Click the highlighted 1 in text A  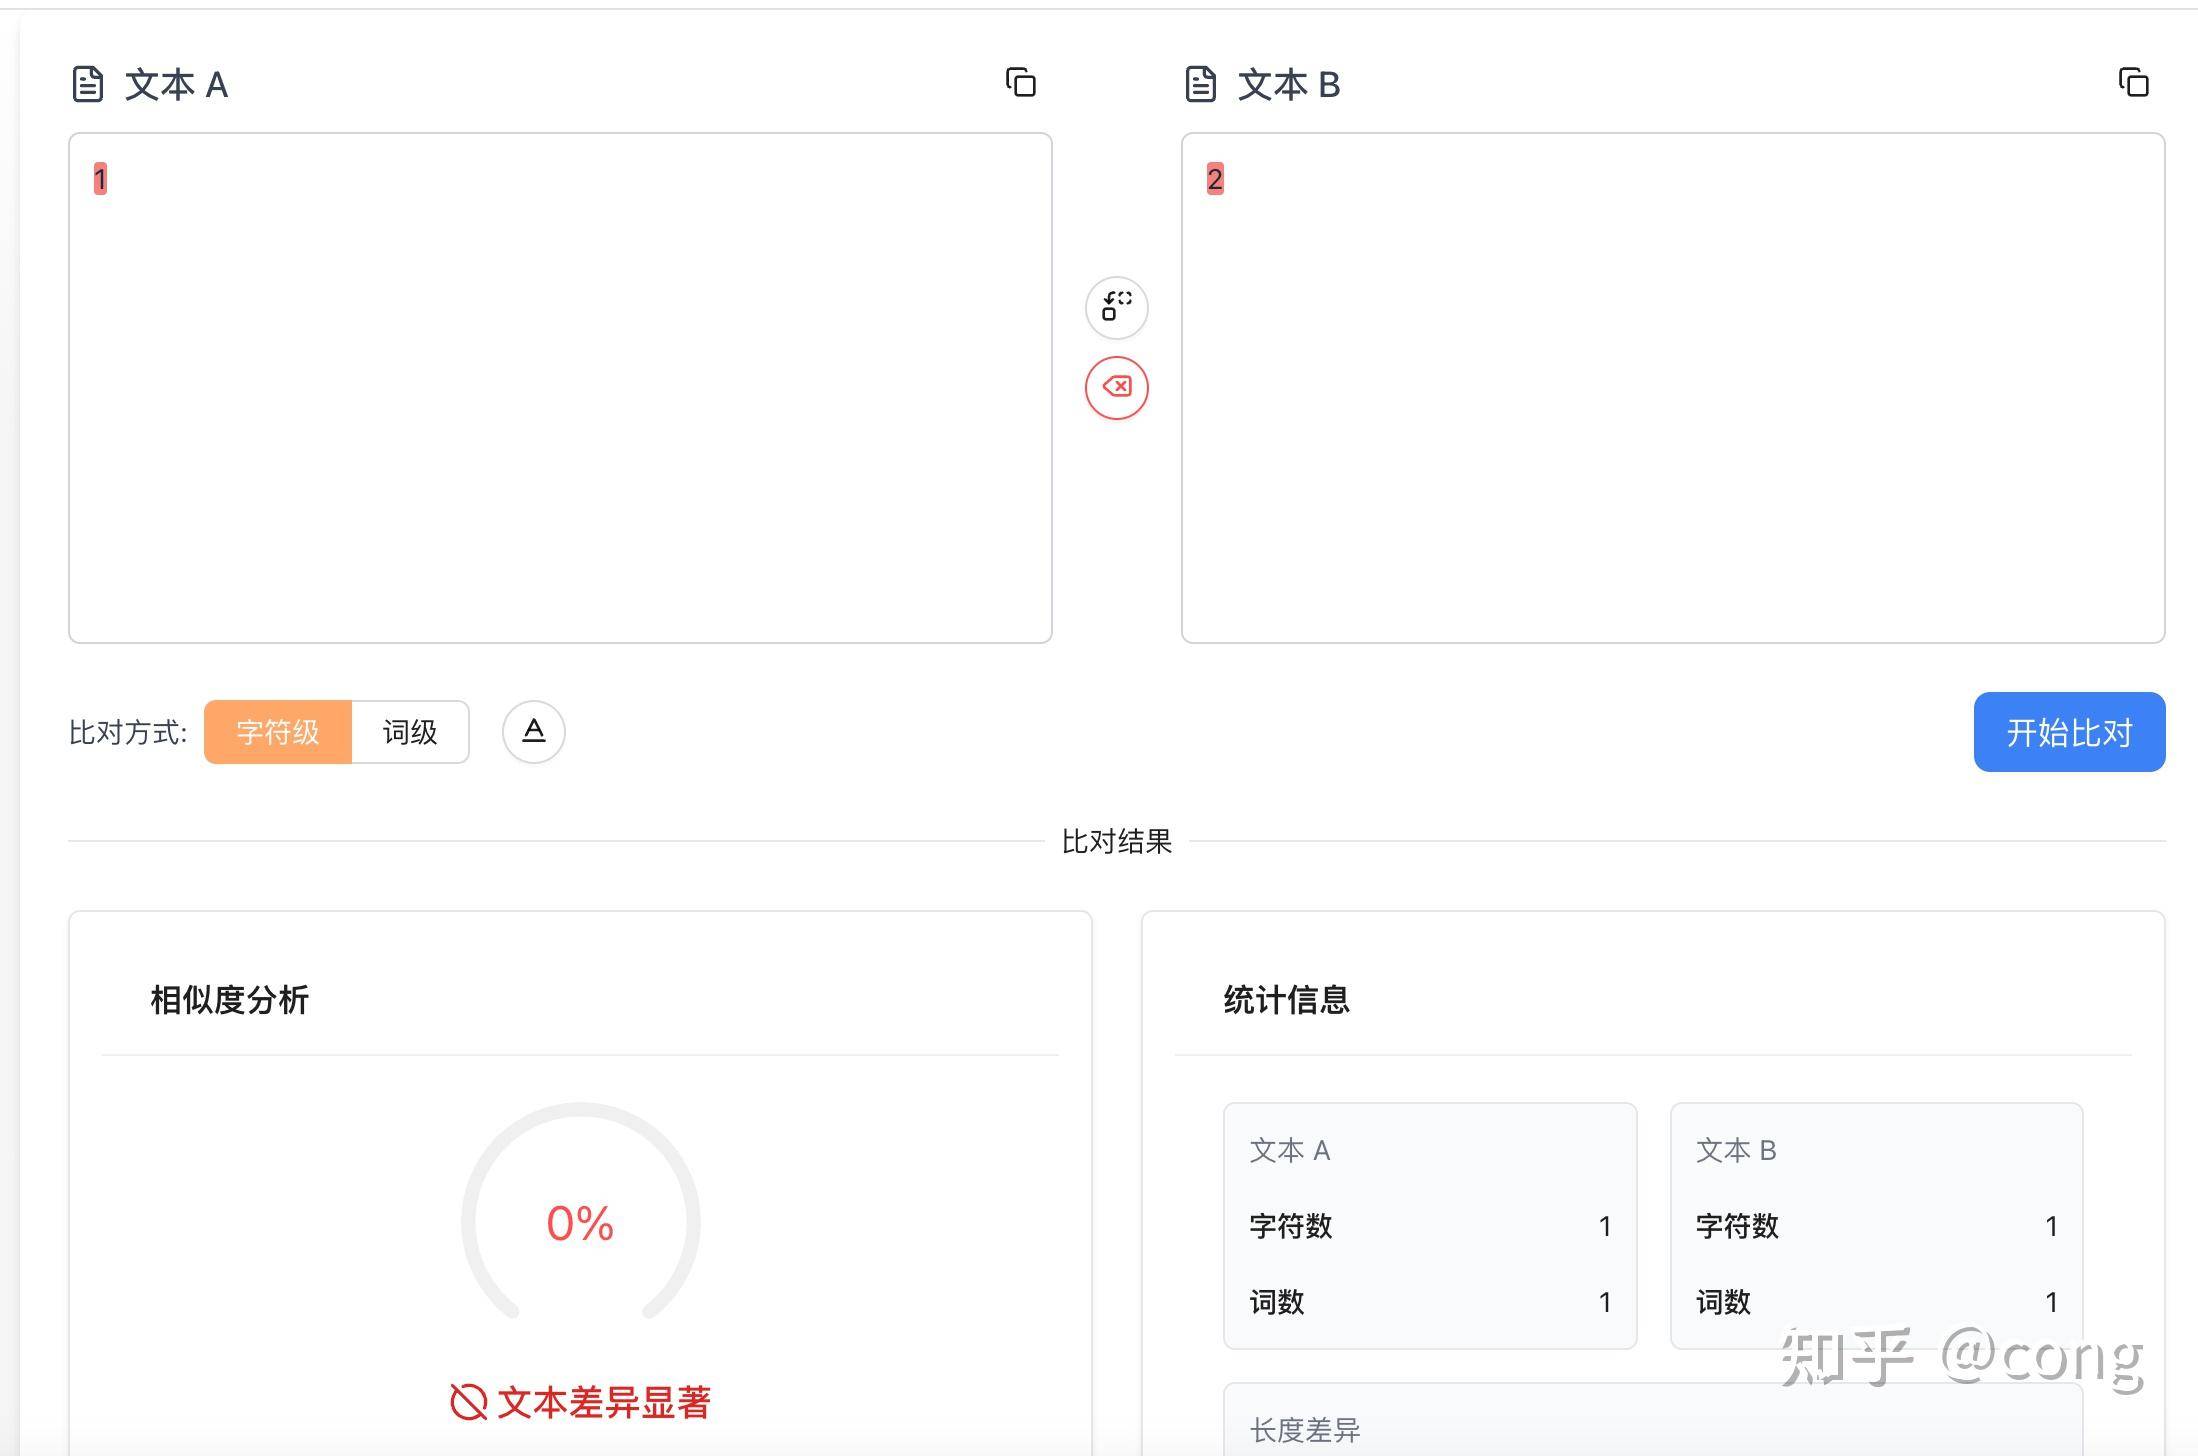click(x=100, y=179)
